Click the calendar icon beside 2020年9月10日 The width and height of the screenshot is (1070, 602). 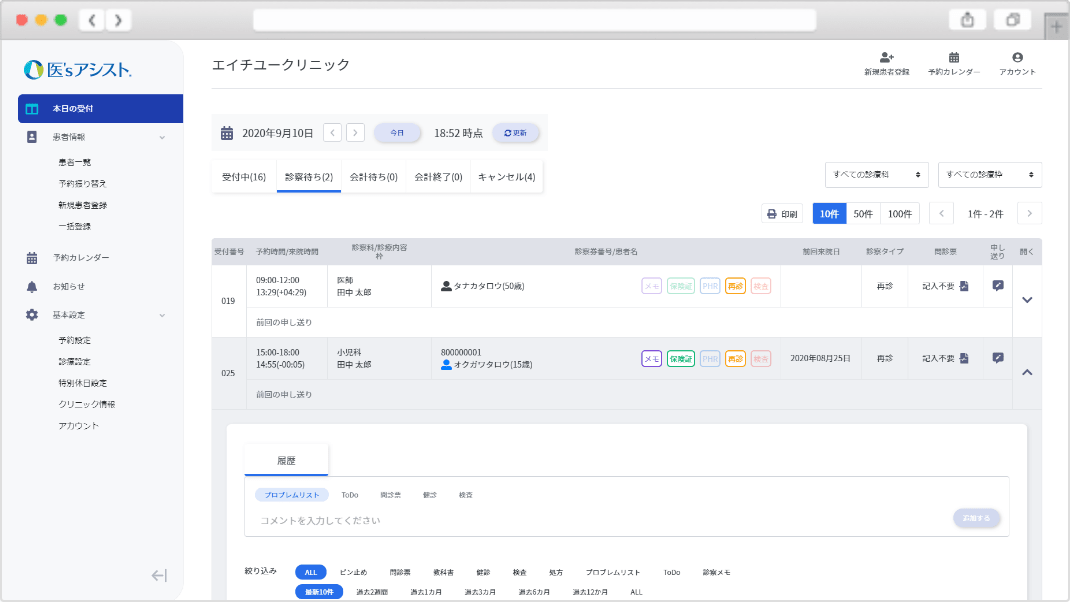tap(227, 133)
